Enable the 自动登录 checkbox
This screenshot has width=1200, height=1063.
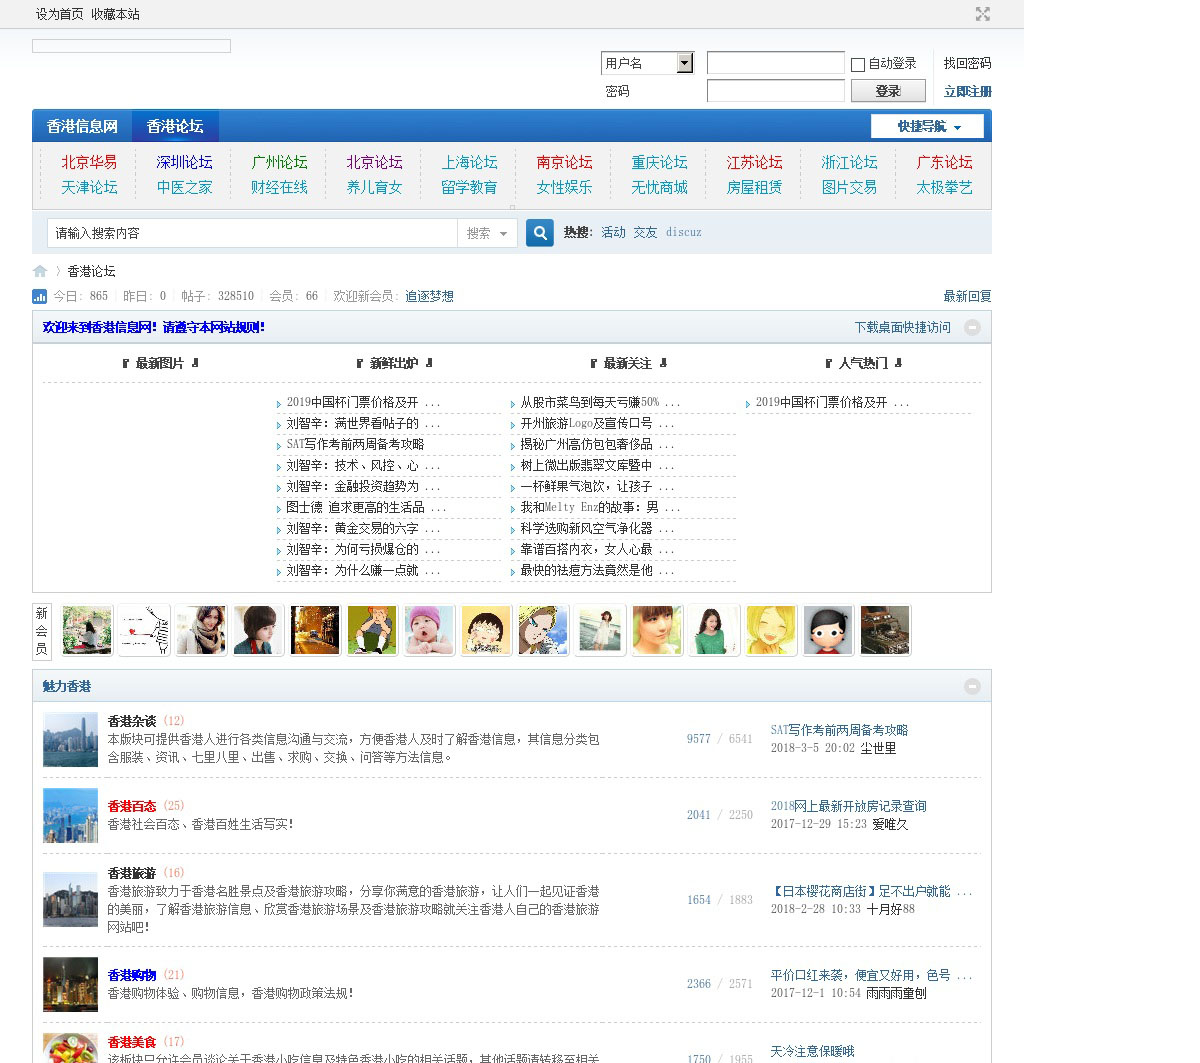point(858,64)
